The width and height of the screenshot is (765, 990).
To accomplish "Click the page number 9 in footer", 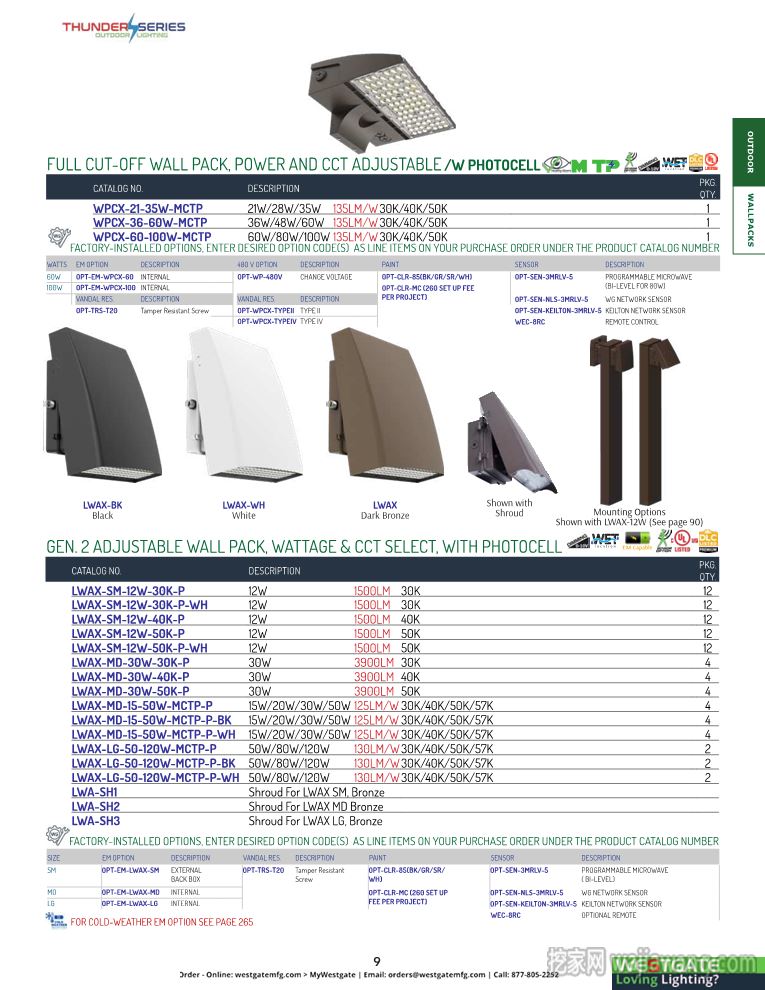I will [377, 961].
